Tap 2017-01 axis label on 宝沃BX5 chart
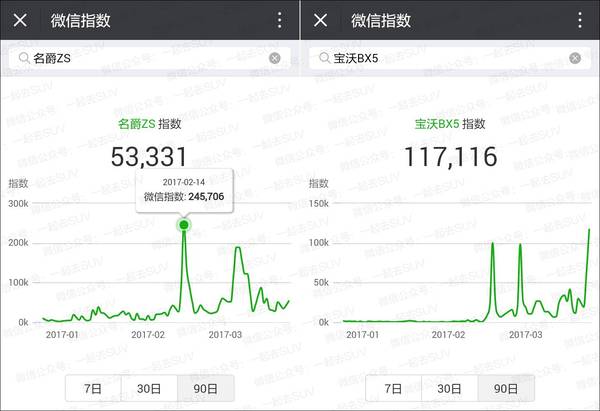This screenshot has width=600, height=411. (x=362, y=335)
